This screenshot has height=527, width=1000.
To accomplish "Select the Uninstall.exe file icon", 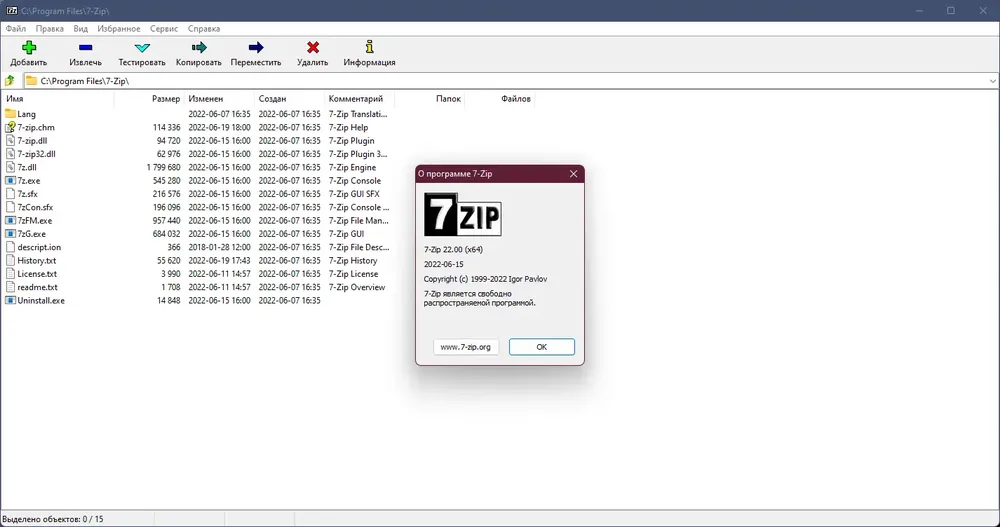I will pos(10,301).
